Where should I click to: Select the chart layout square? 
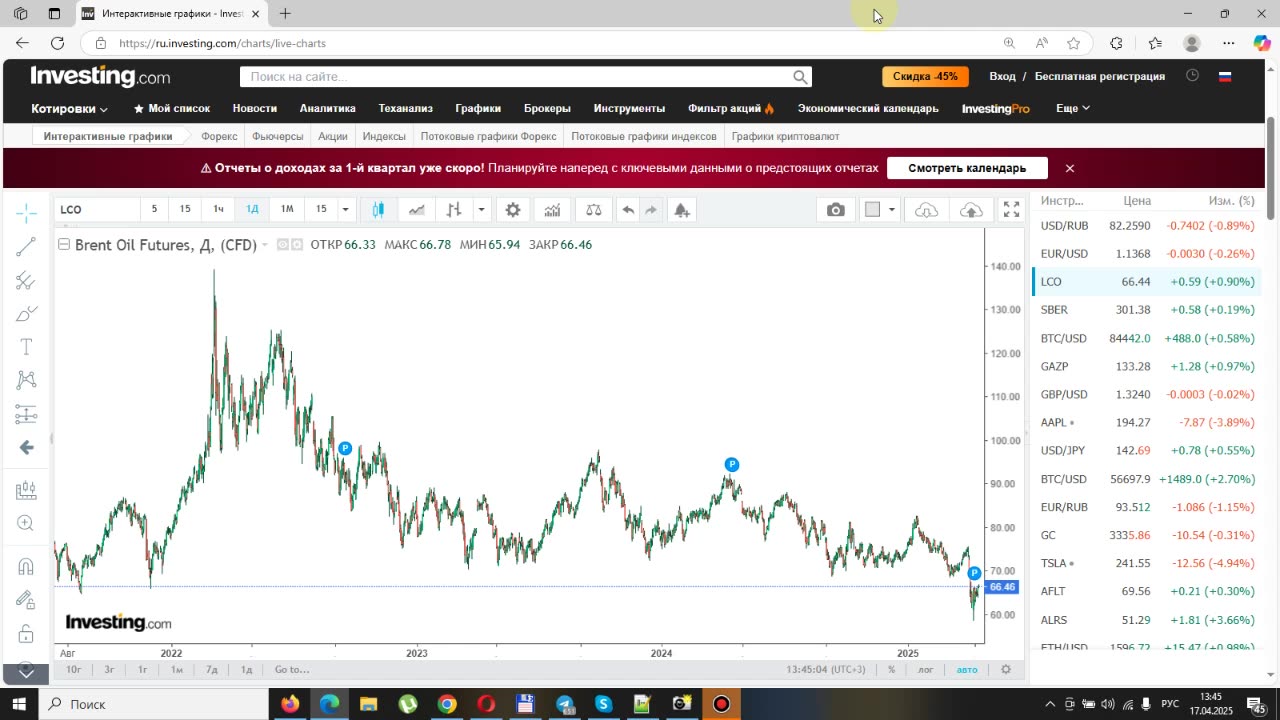click(x=872, y=209)
